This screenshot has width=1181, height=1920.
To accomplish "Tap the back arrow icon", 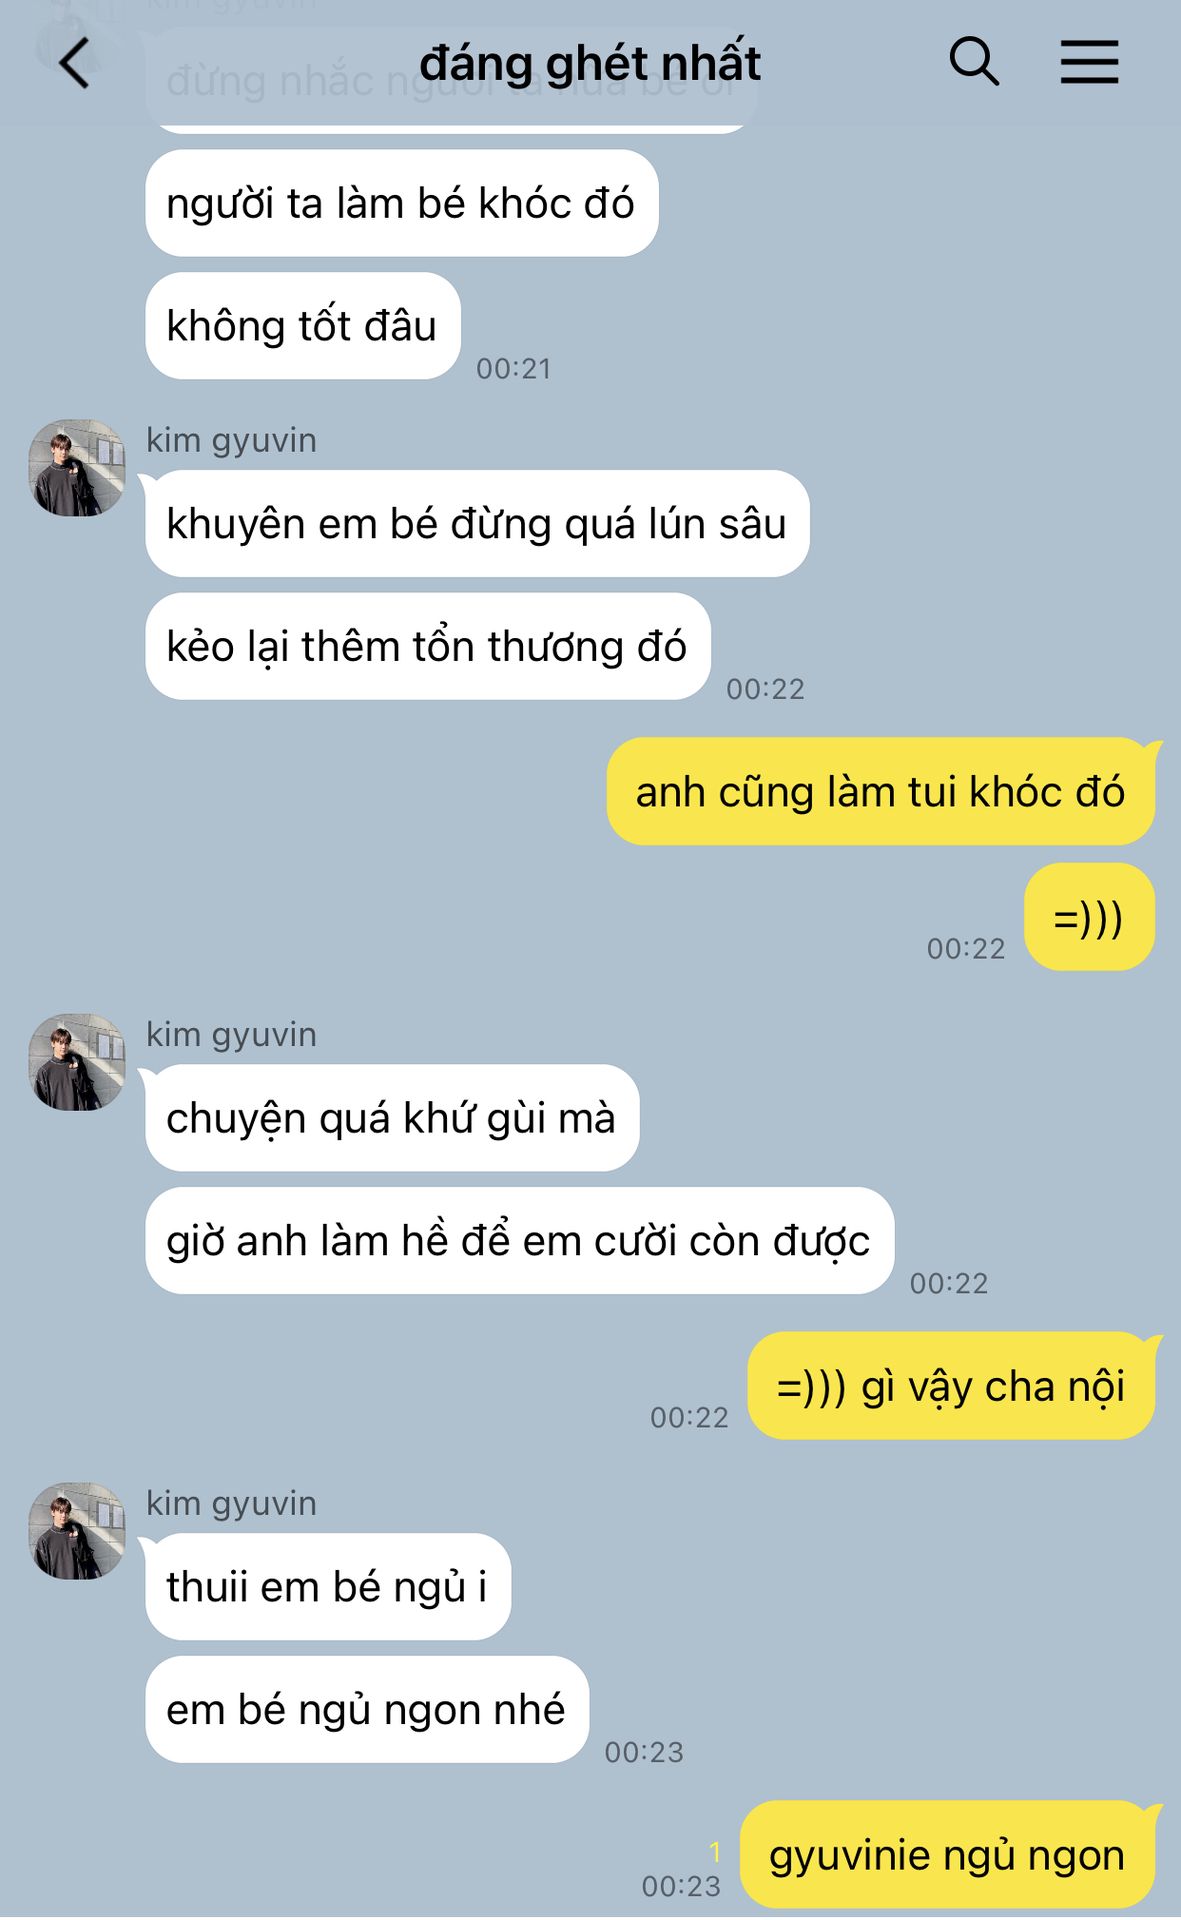I will click(x=75, y=63).
